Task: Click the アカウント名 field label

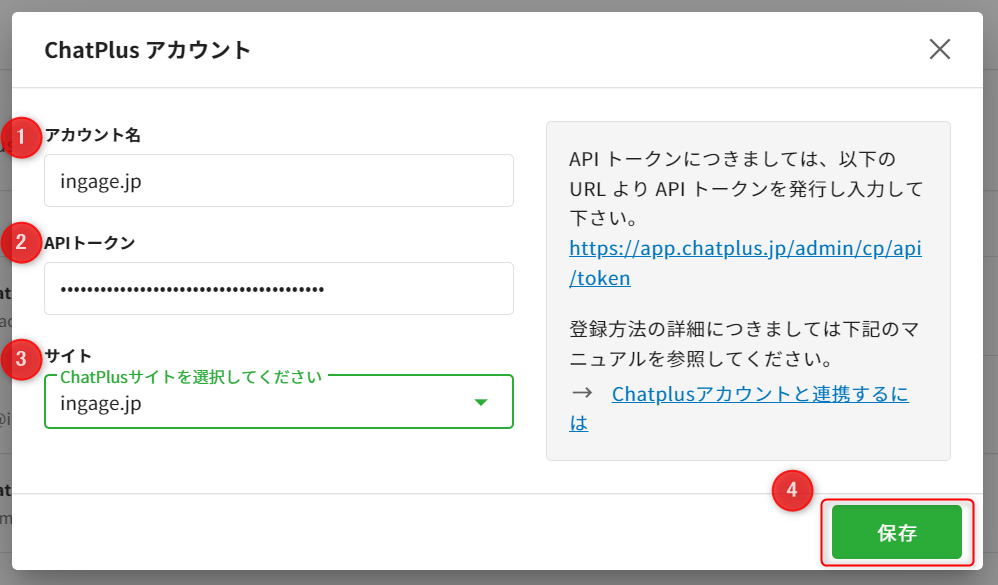Action: [x=92, y=136]
